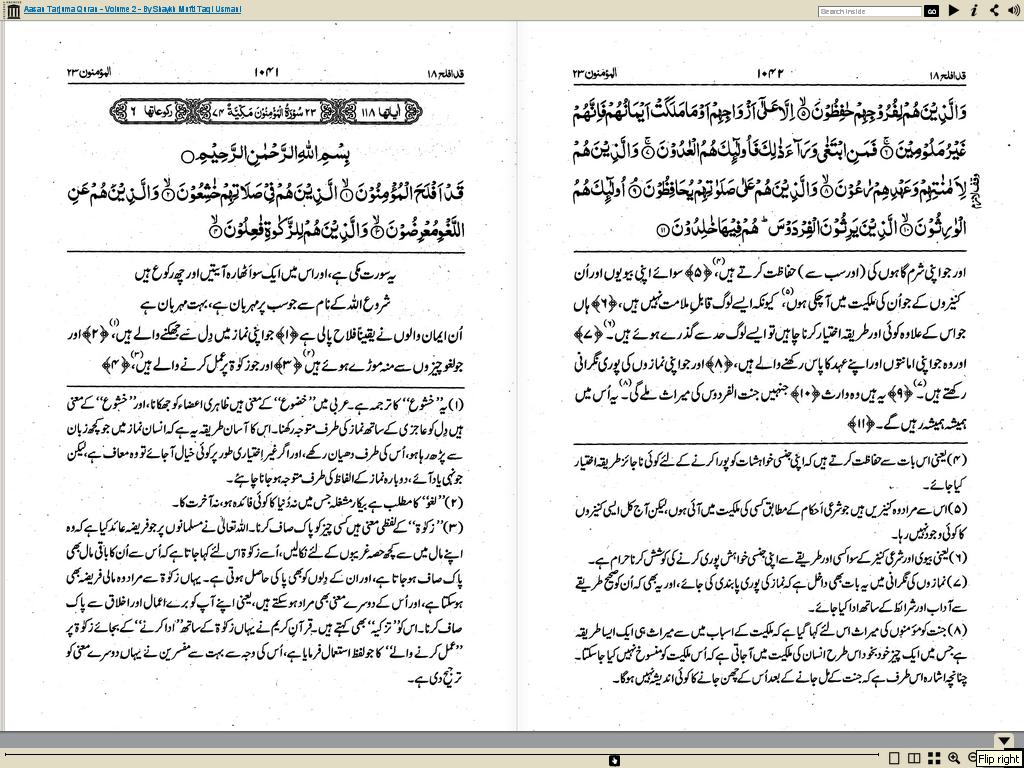Focus the Search inside field
Image resolution: width=1024 pixels, height=768 pixels.
tap(869, 11)
